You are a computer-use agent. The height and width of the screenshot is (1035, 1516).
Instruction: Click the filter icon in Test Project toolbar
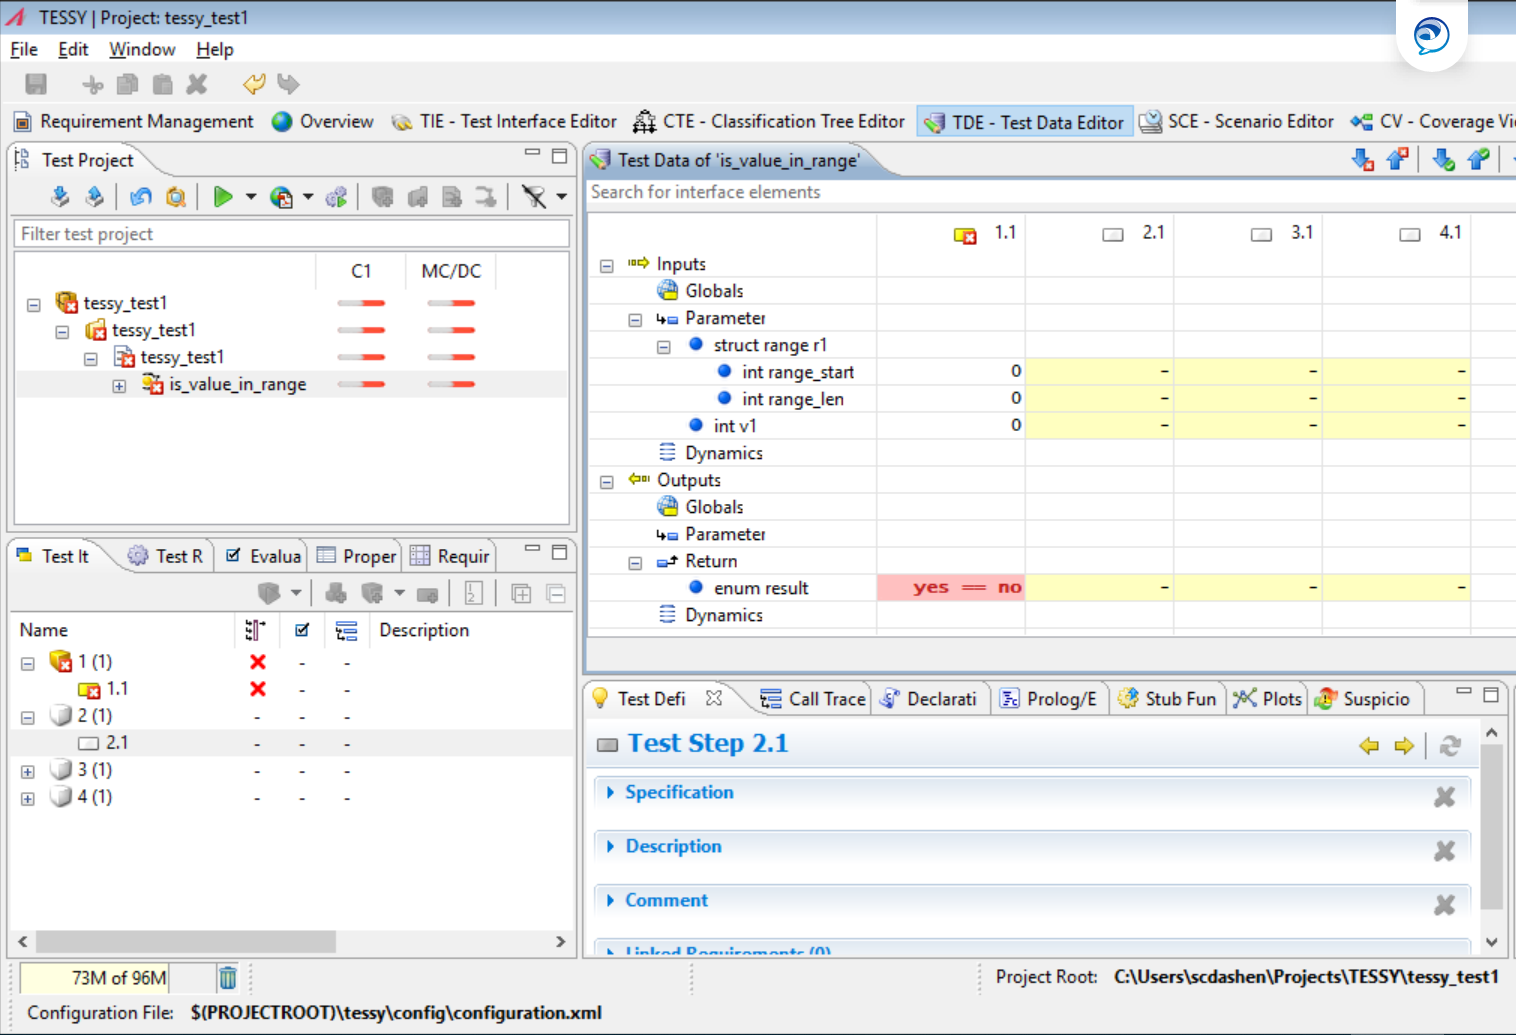pos(534,197)
